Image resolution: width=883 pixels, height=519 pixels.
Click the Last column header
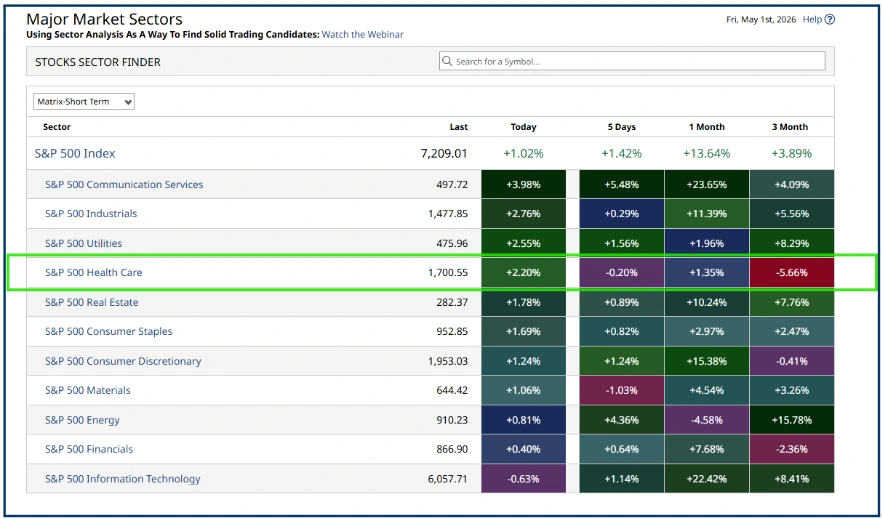click(x=458, y=127)
